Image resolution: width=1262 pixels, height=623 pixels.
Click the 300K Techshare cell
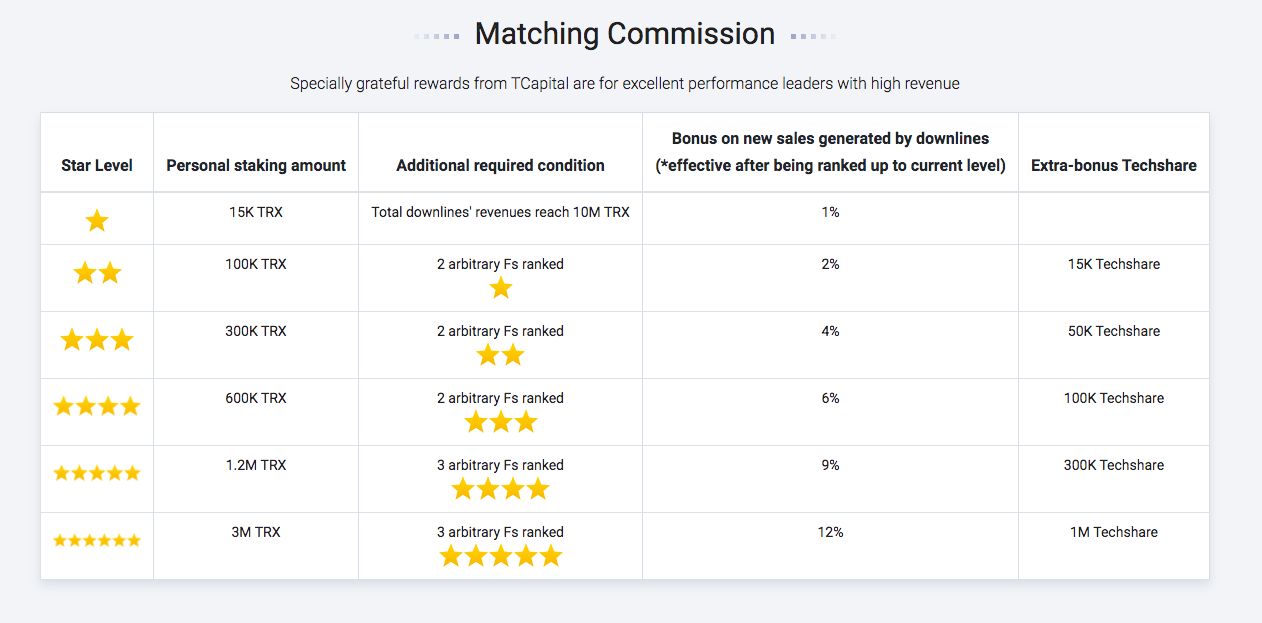coord(1114,465)
